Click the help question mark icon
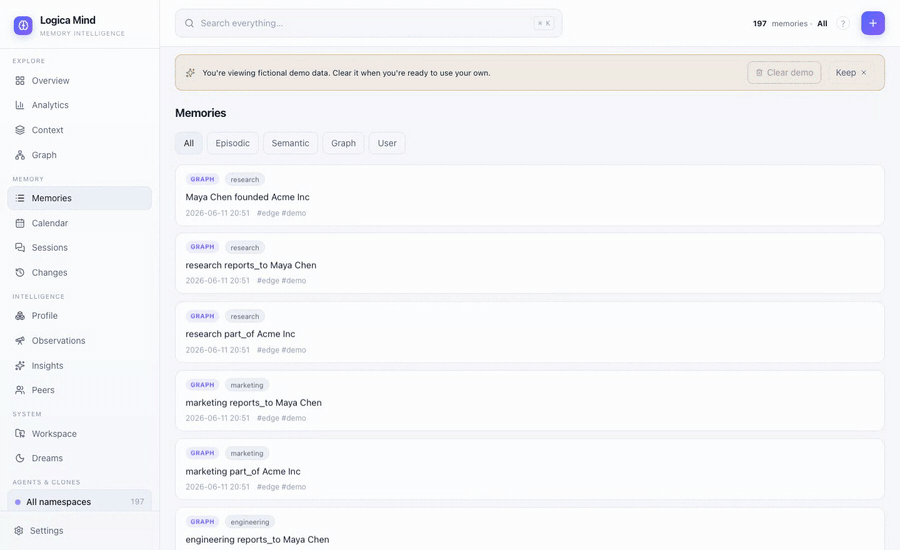 843,24
